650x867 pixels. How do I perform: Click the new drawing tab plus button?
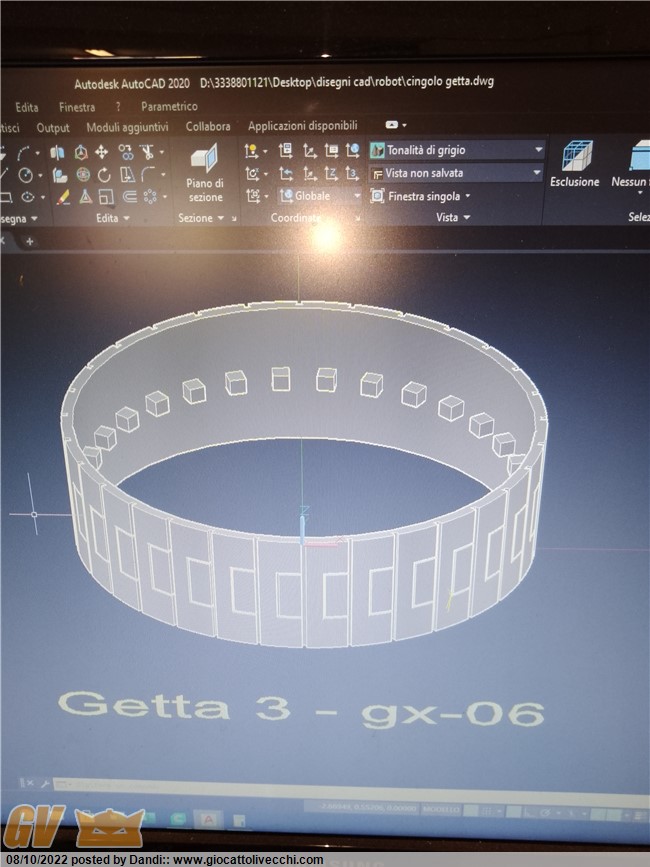point(29,241)
